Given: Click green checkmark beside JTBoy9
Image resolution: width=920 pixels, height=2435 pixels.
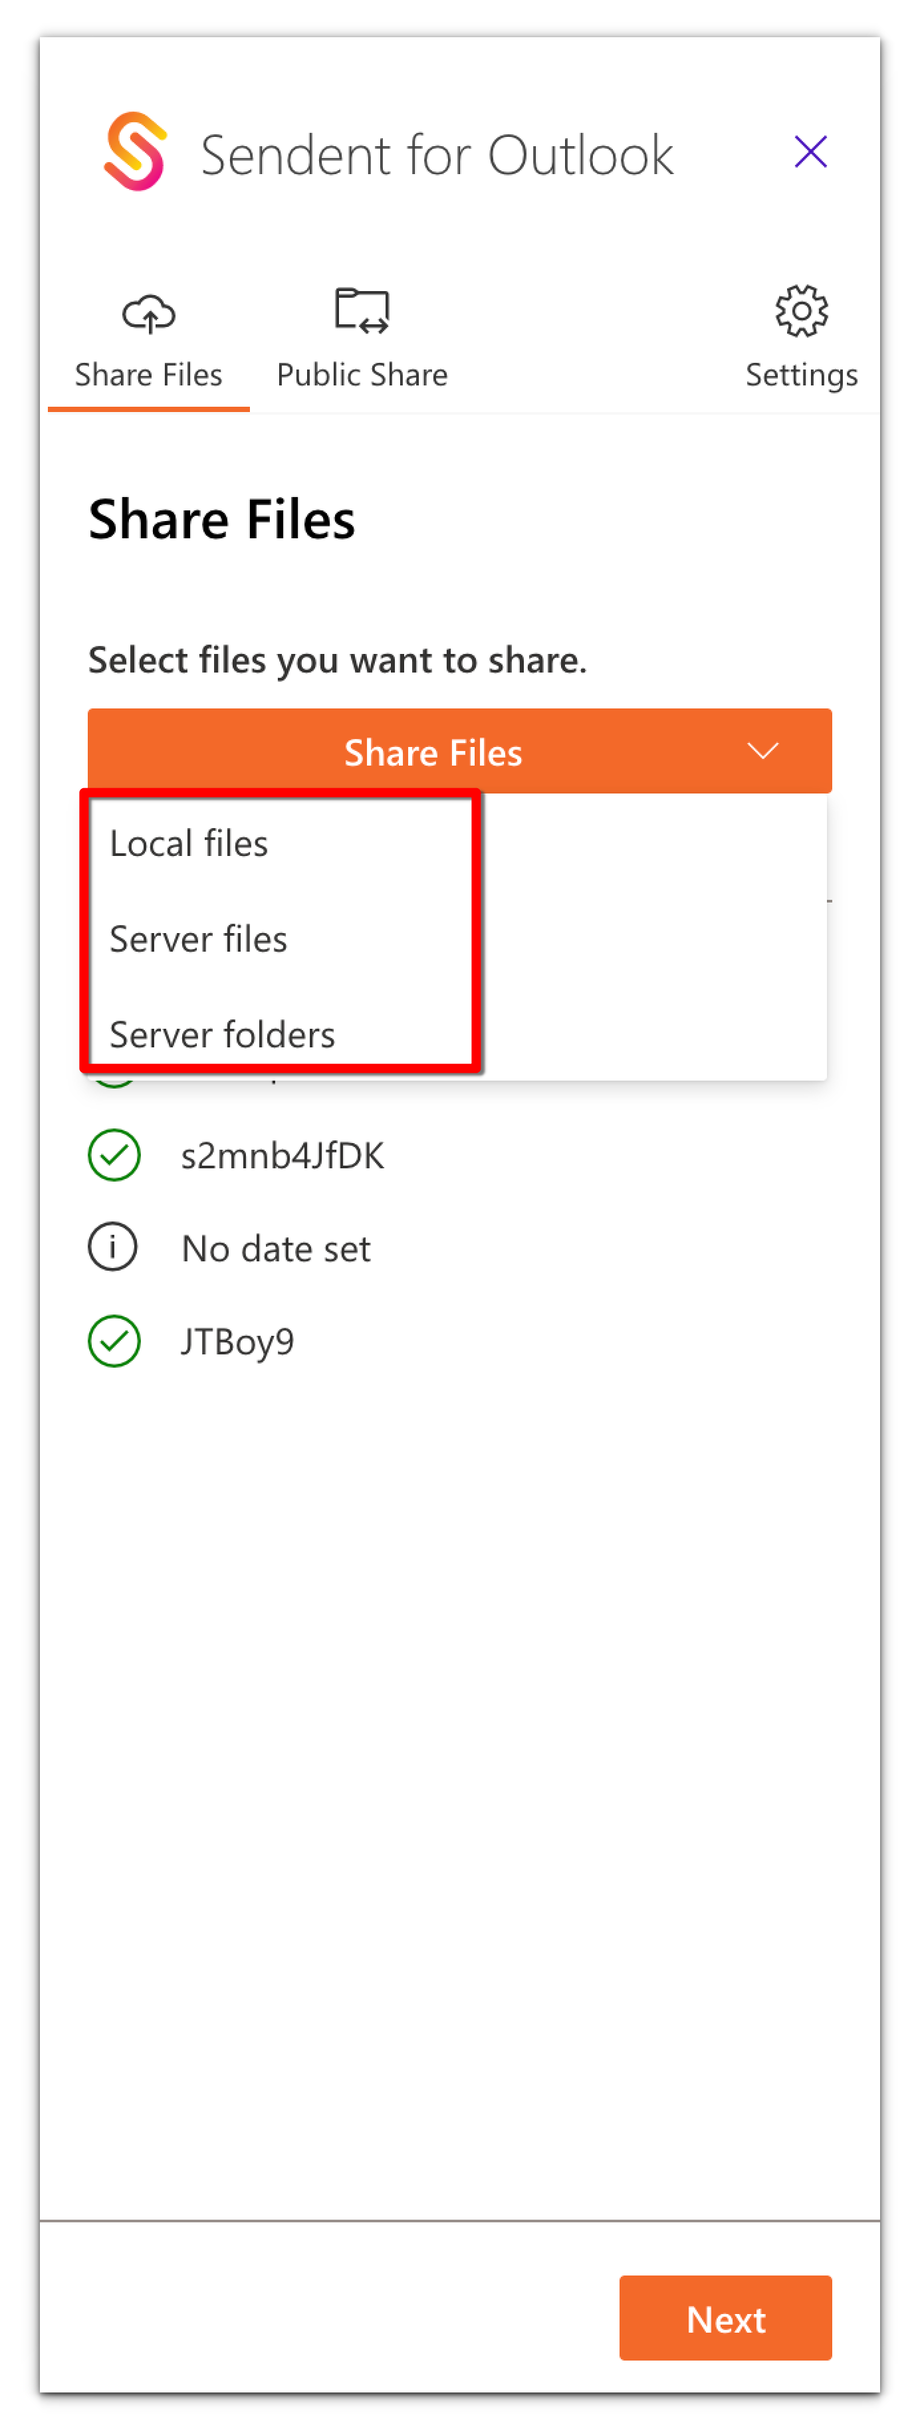Looking at the screenshot, I should point(114,1340).
